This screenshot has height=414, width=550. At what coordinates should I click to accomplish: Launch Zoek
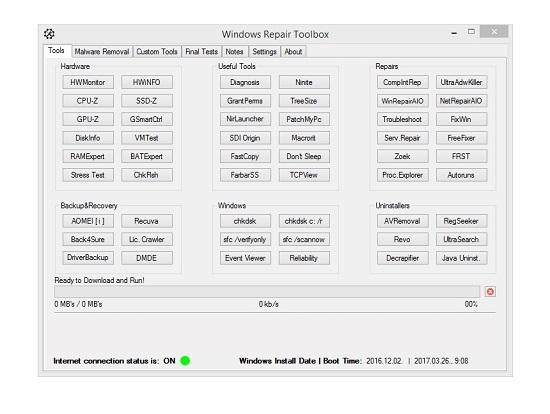point(403,156)
